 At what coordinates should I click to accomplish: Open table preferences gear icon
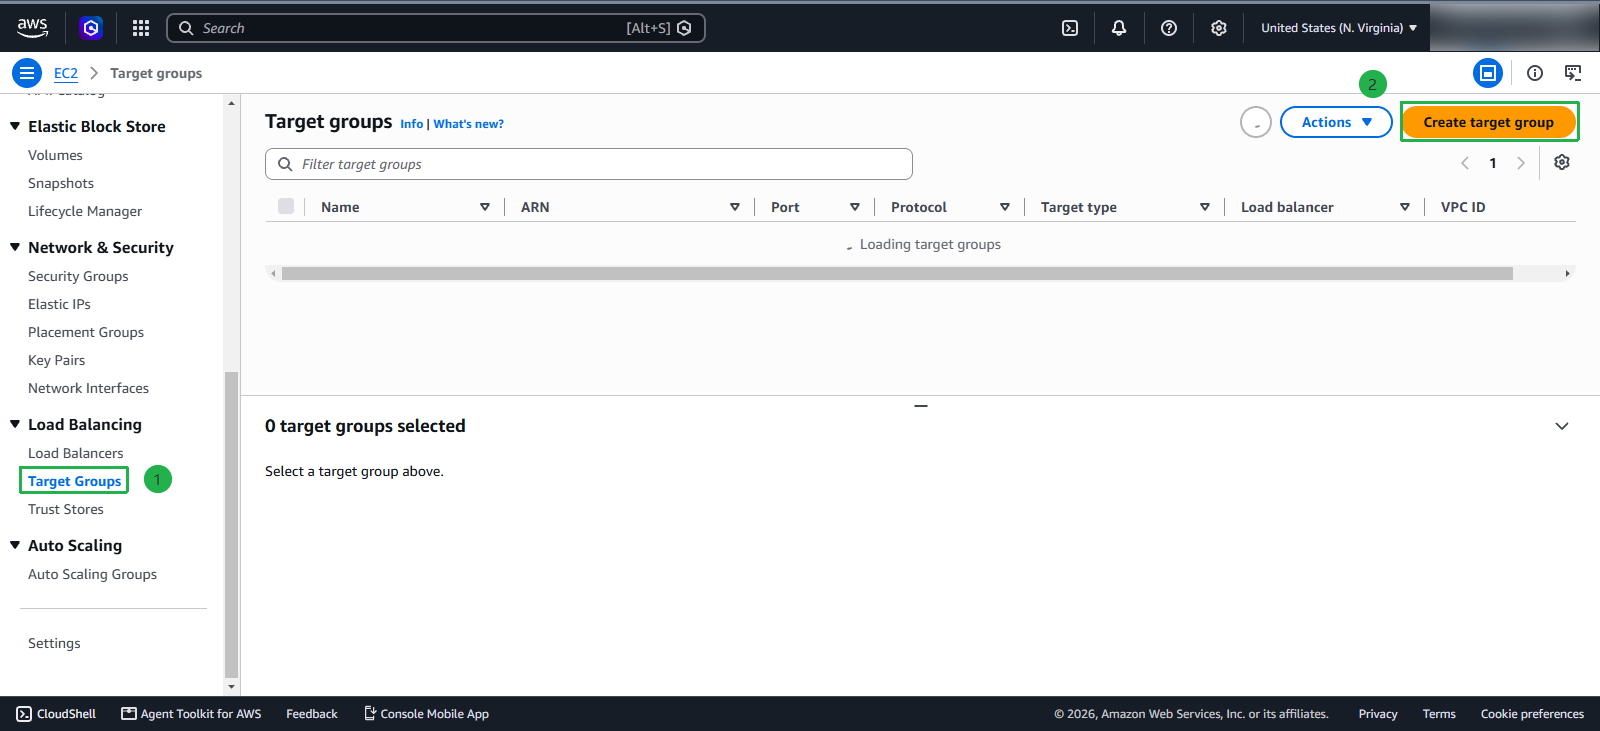tap(1562, 162)
